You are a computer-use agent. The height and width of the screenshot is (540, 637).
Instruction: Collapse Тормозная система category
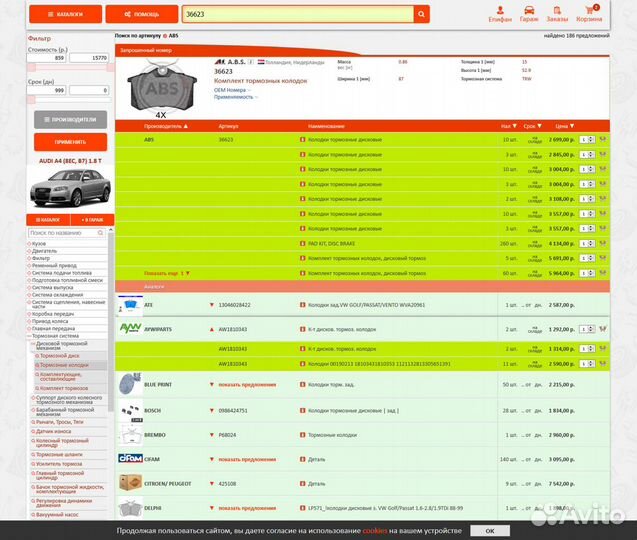click(55, 336)
